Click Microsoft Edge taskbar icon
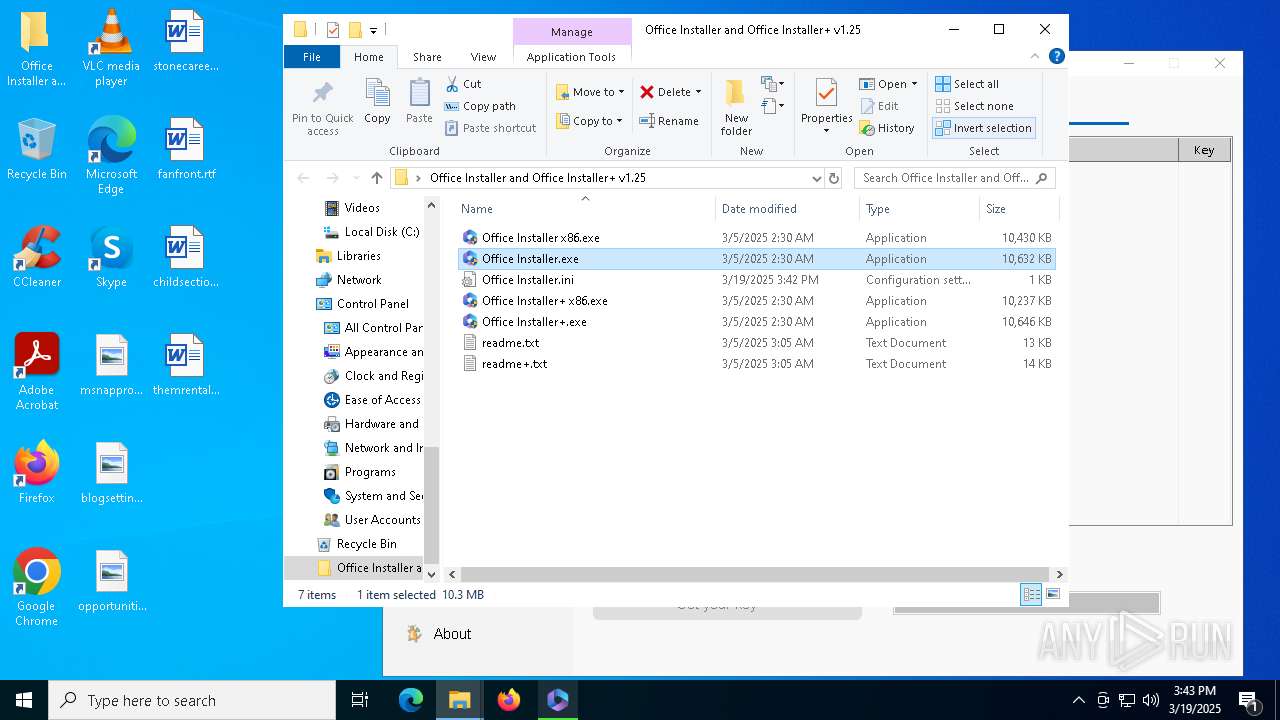Screen dimensions: 1280x720 [411, 700]
